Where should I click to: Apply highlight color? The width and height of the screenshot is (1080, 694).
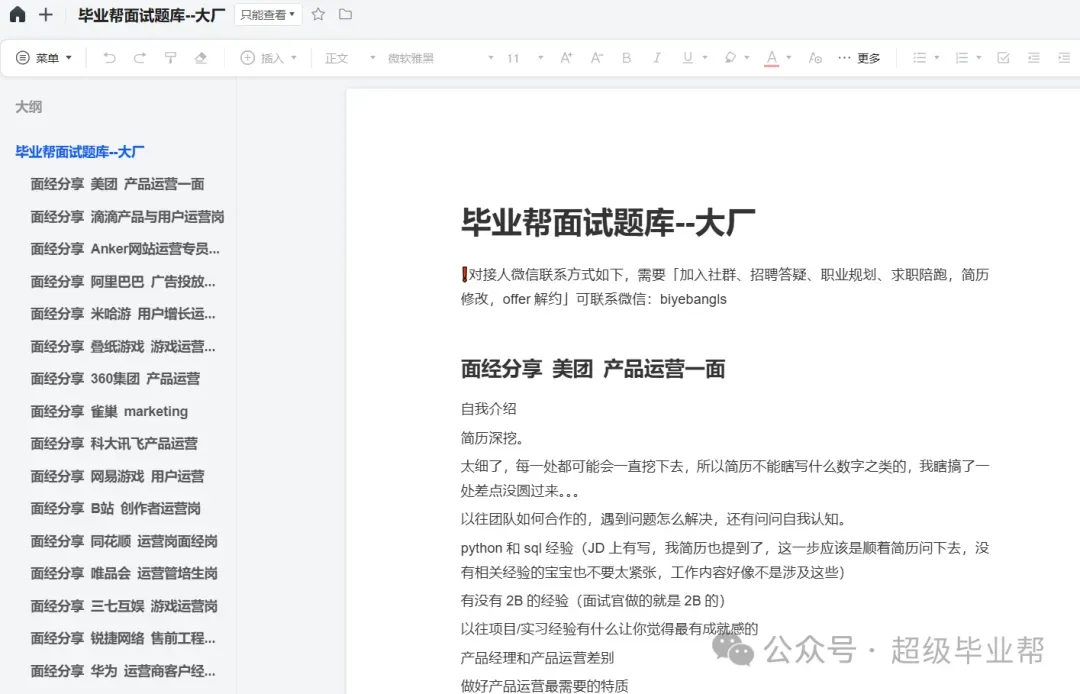[730, 58]
